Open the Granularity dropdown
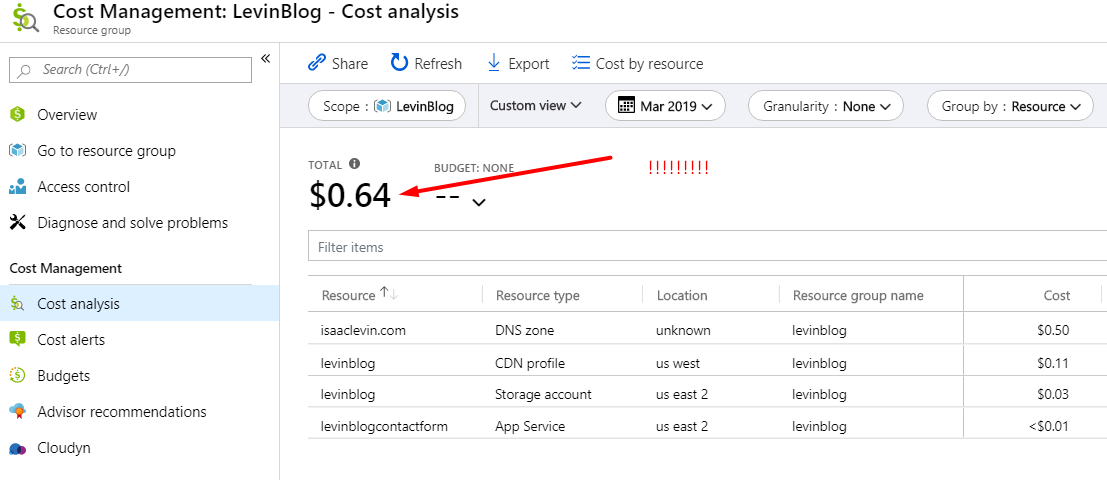The image size is (1107, 480). [x=826, y=106]
